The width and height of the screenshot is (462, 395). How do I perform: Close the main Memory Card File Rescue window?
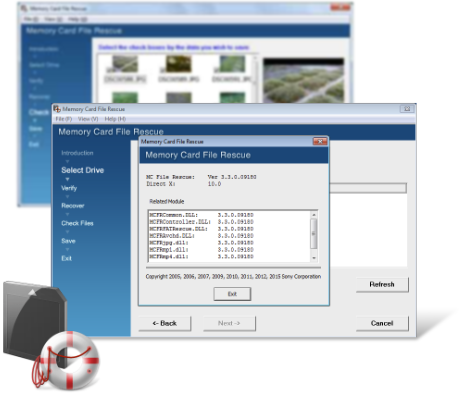click(x=407, y=109)
